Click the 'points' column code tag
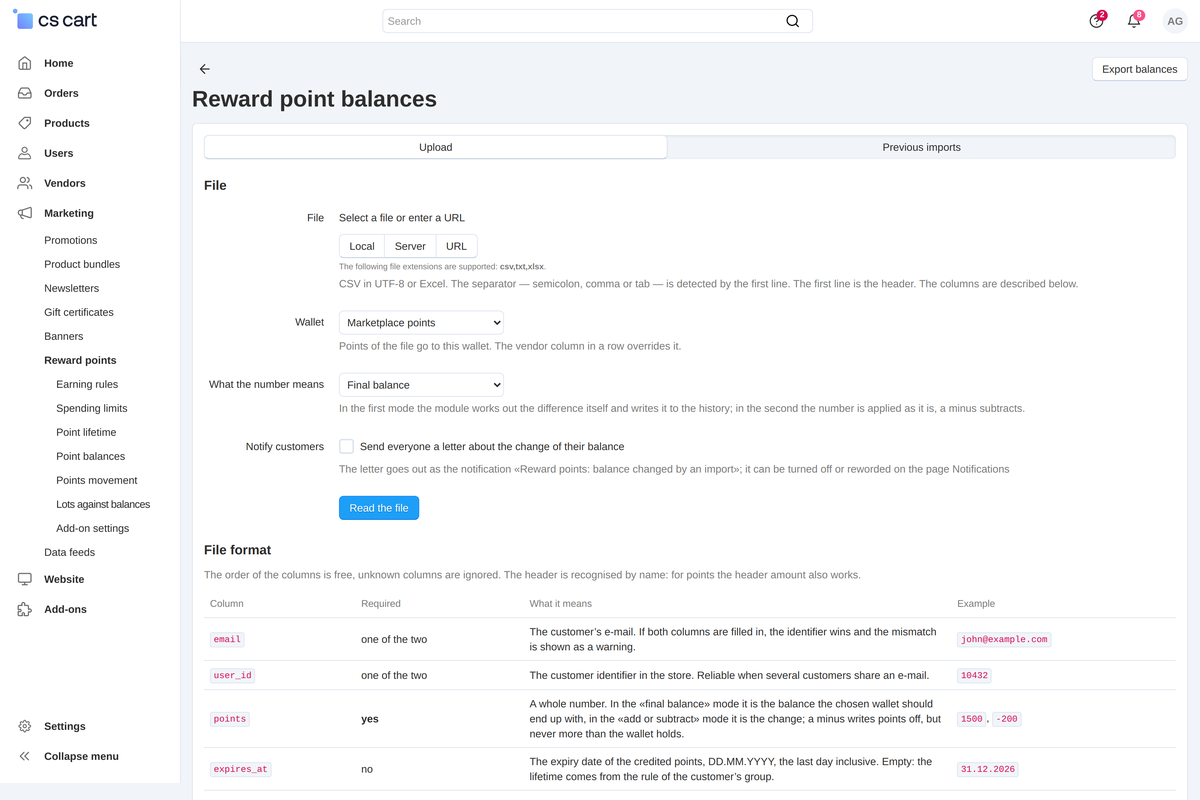 pyautogui.click(x=230, y=719)
